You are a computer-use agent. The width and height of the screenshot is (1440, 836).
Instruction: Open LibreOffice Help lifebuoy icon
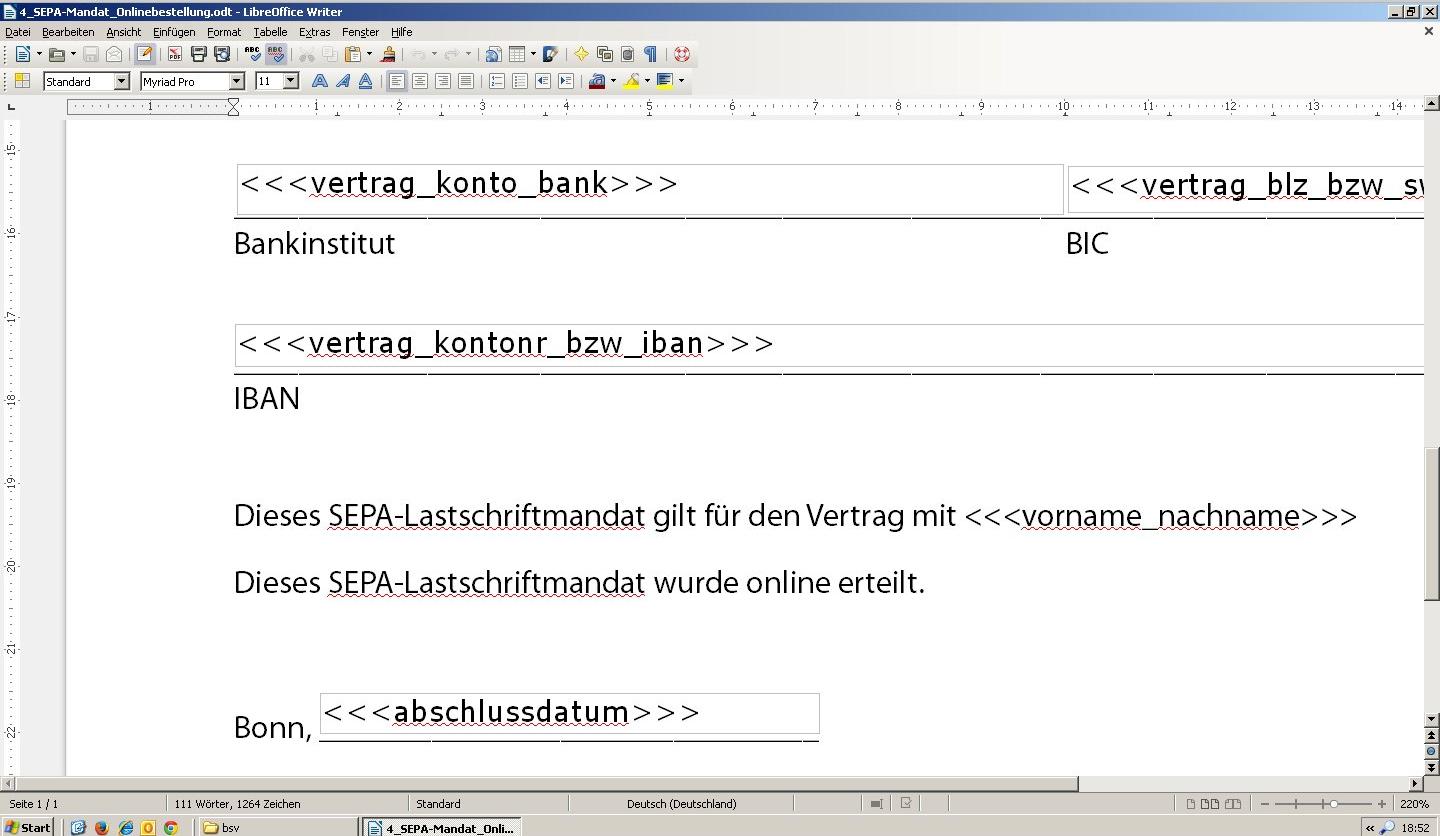click(x=682, y=54)
